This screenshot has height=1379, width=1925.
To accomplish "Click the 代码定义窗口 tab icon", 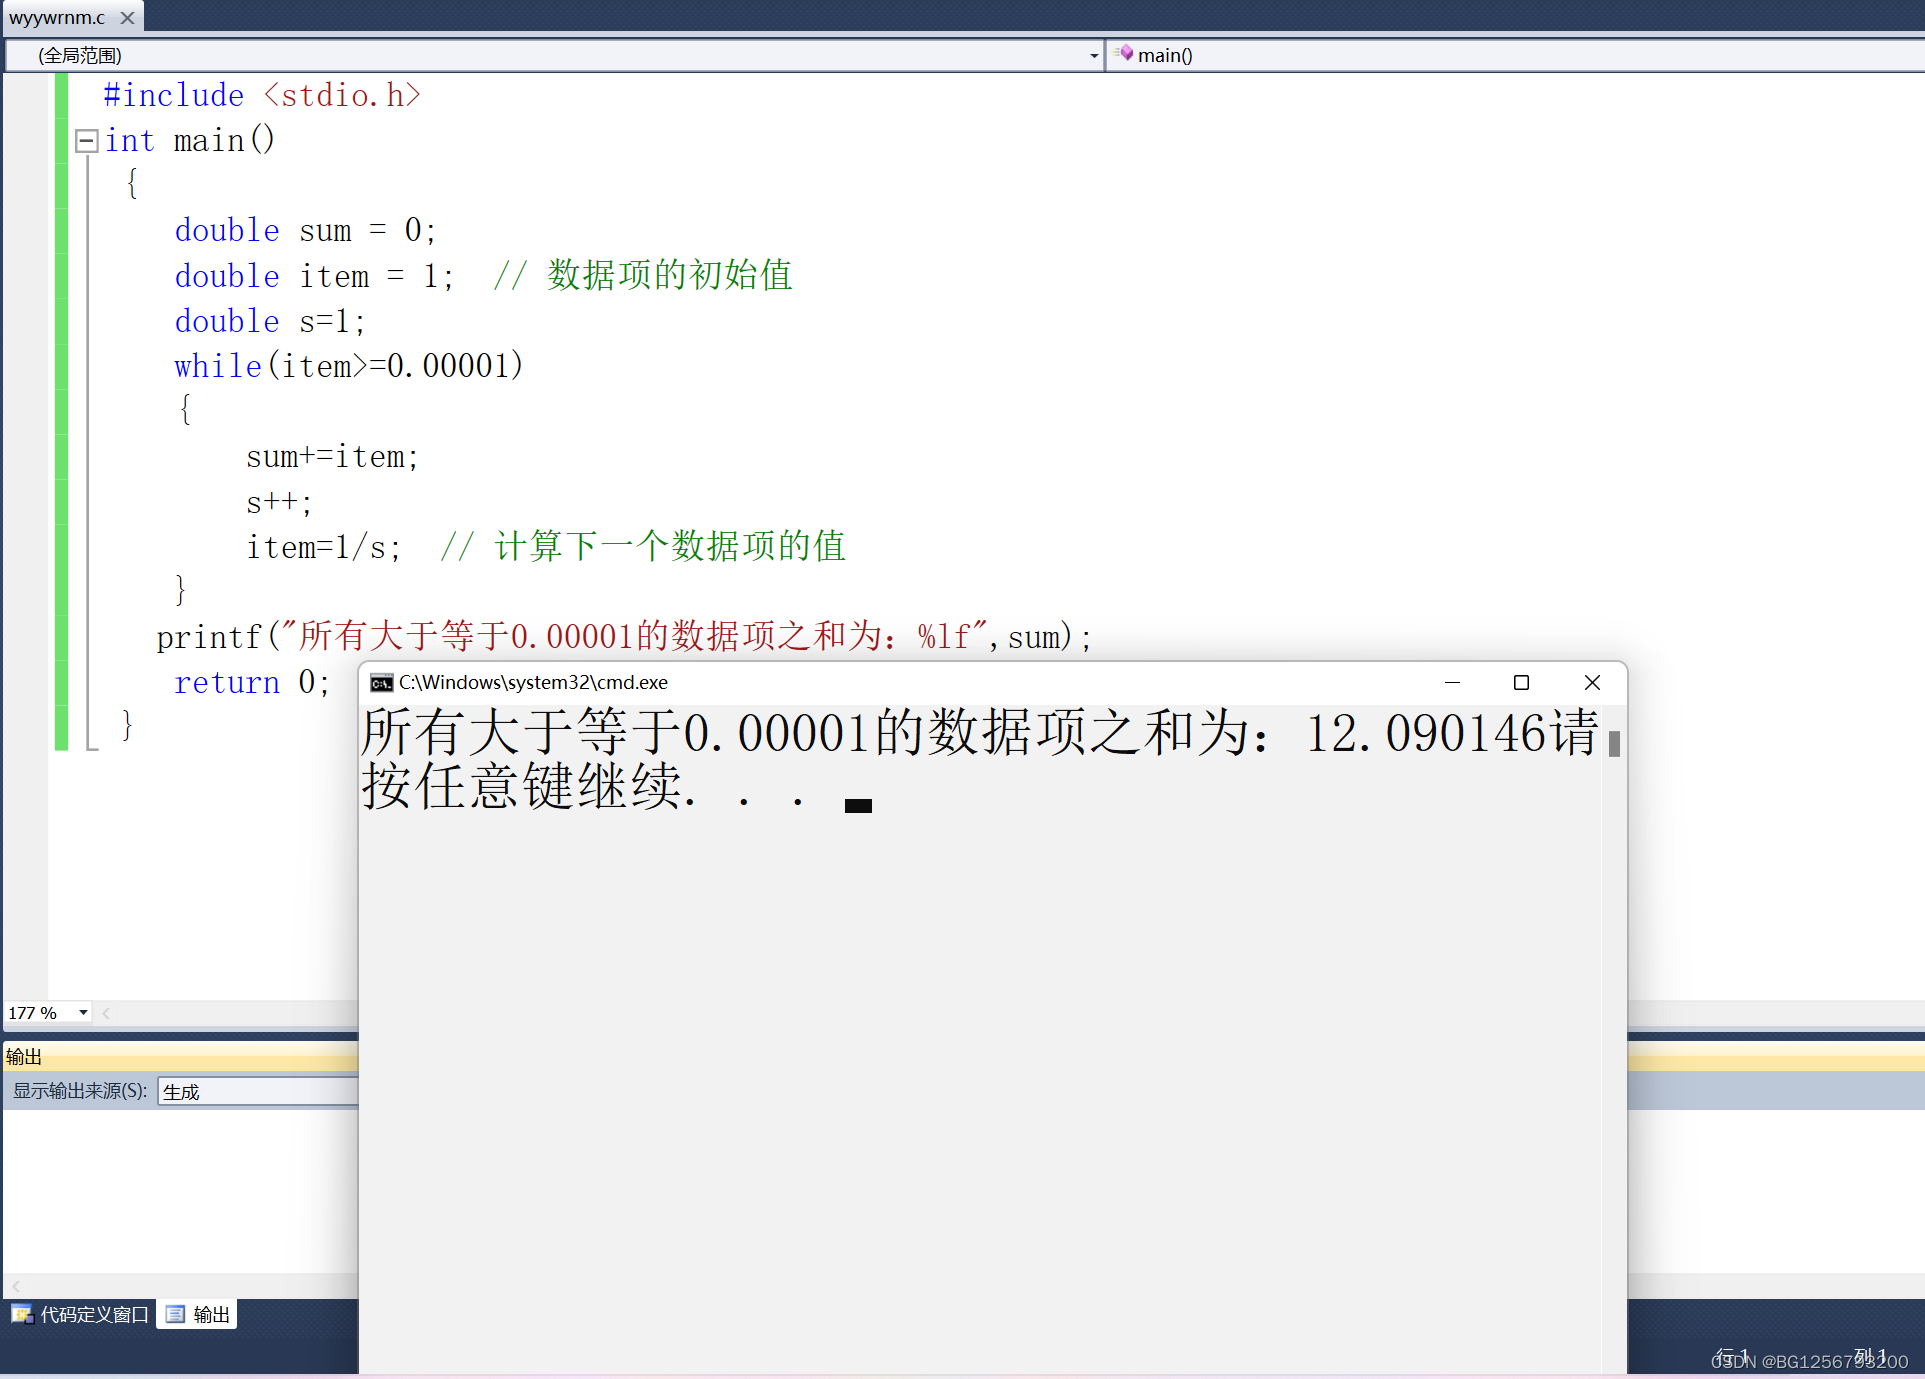I will [22, 1314].
